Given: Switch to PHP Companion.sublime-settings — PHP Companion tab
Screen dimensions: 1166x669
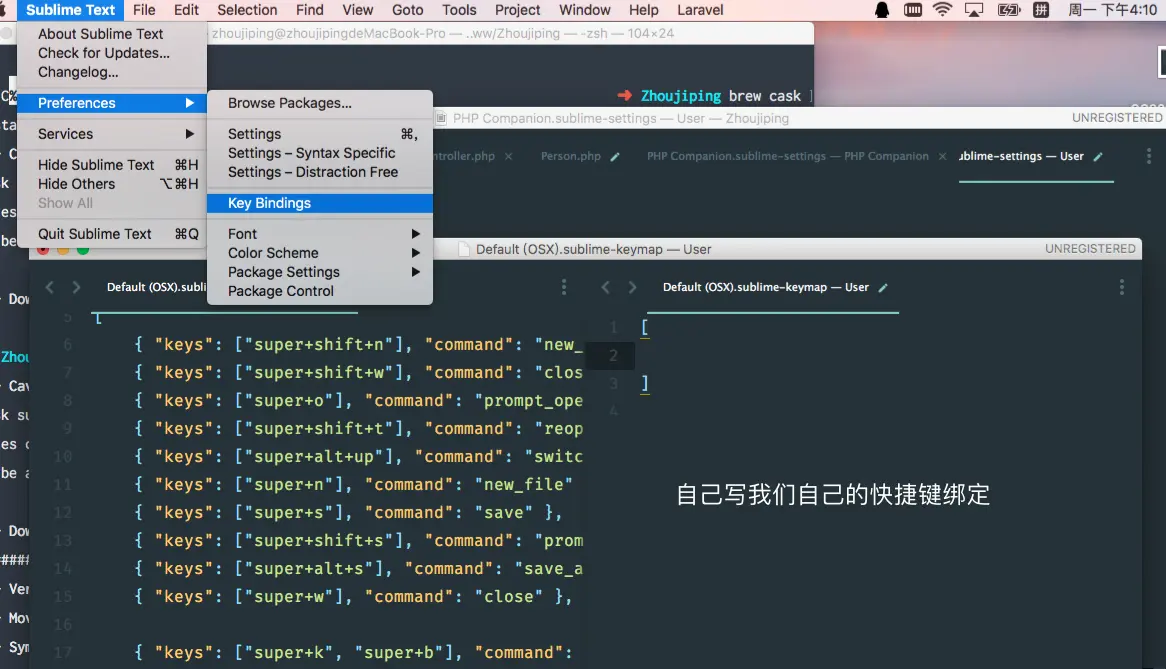Looking at the screenshot, I should tap(787, 156).
